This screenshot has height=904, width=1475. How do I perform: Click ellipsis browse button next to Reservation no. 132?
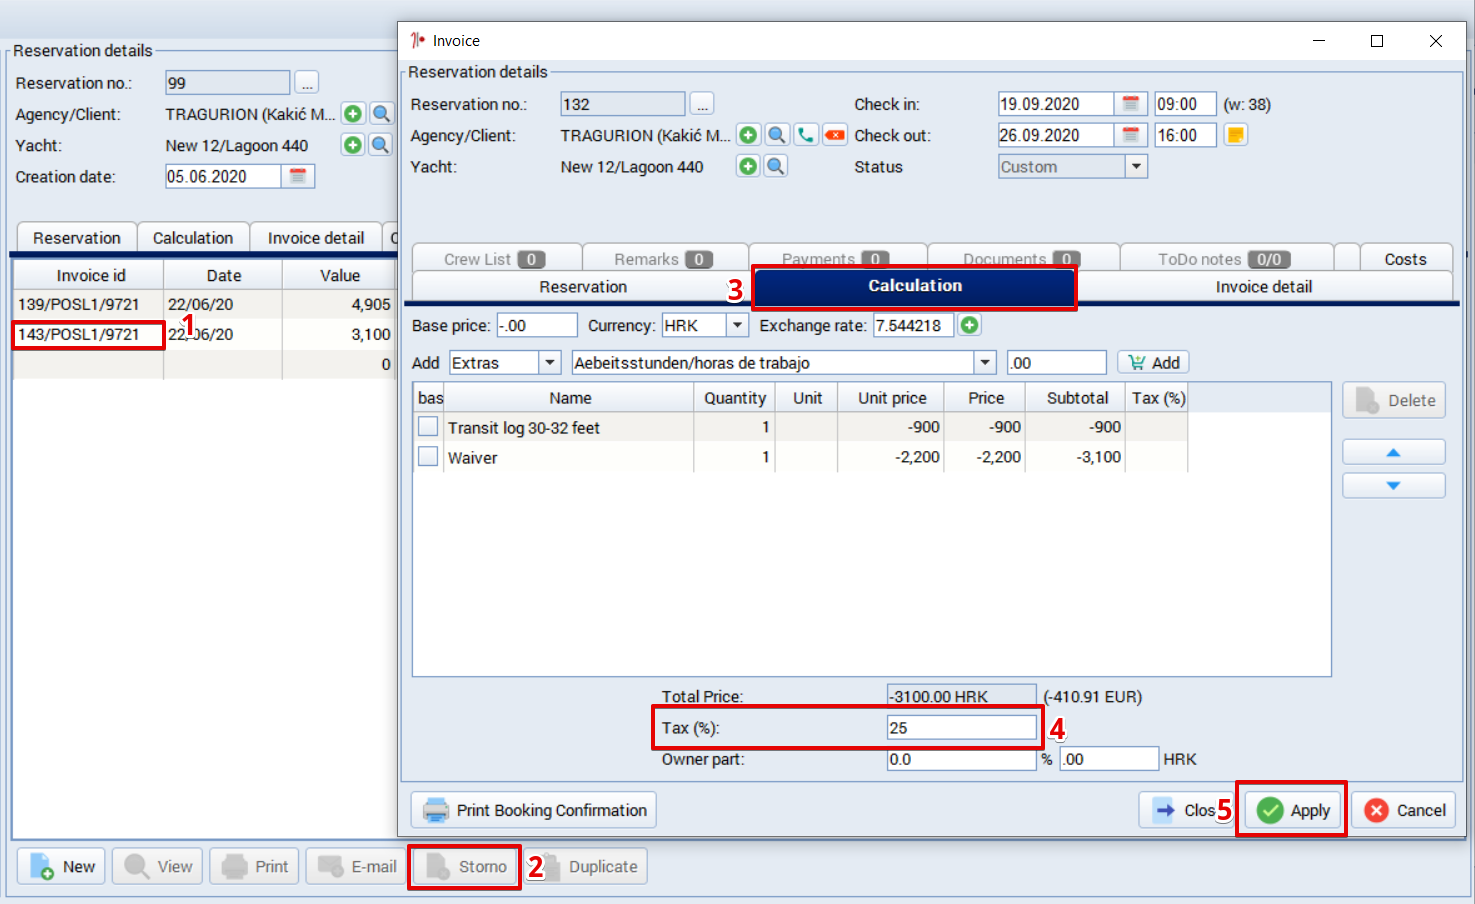click(703, 104)
